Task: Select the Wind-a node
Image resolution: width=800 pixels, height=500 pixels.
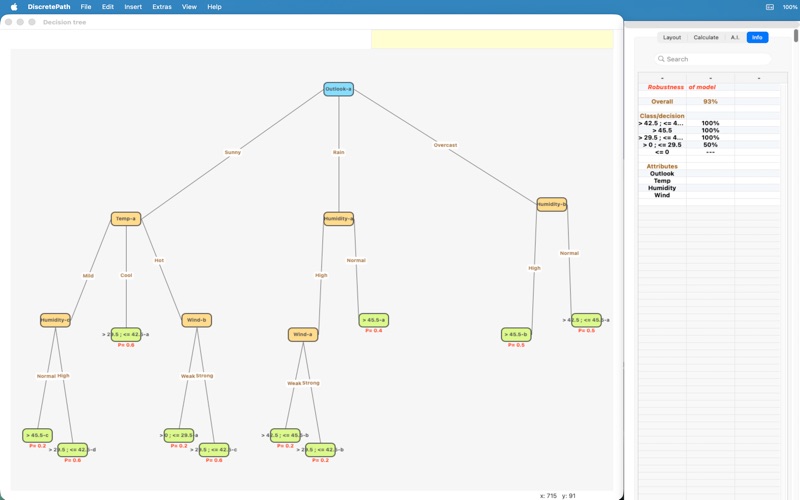Action: [x=303, y=335]
